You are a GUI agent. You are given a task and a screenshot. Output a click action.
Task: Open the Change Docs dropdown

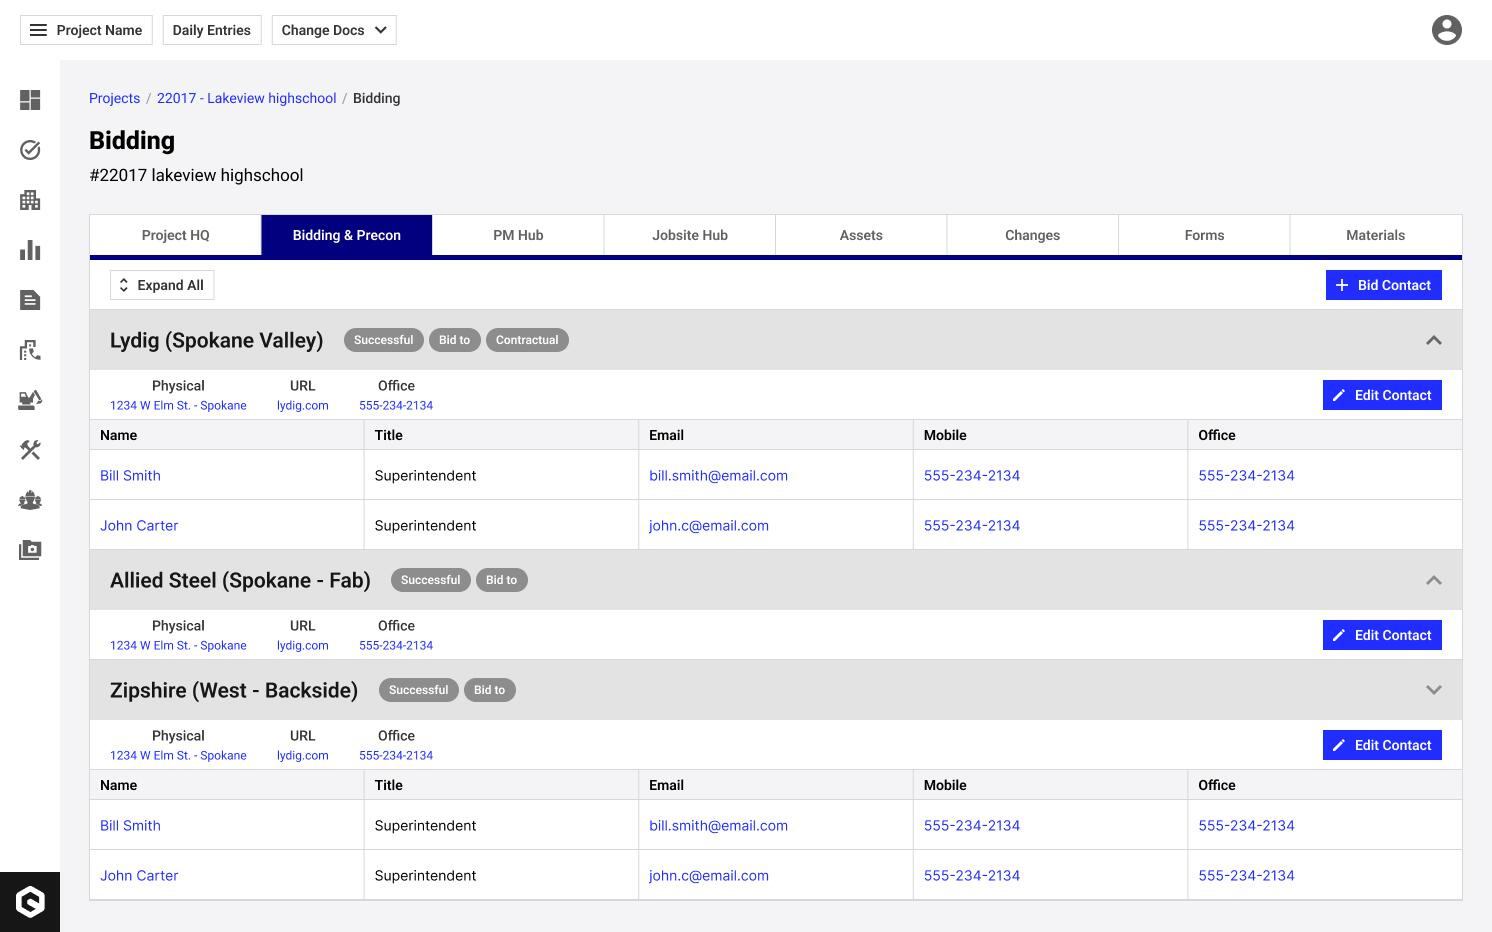pyautogui.click(x=333, y=30)
